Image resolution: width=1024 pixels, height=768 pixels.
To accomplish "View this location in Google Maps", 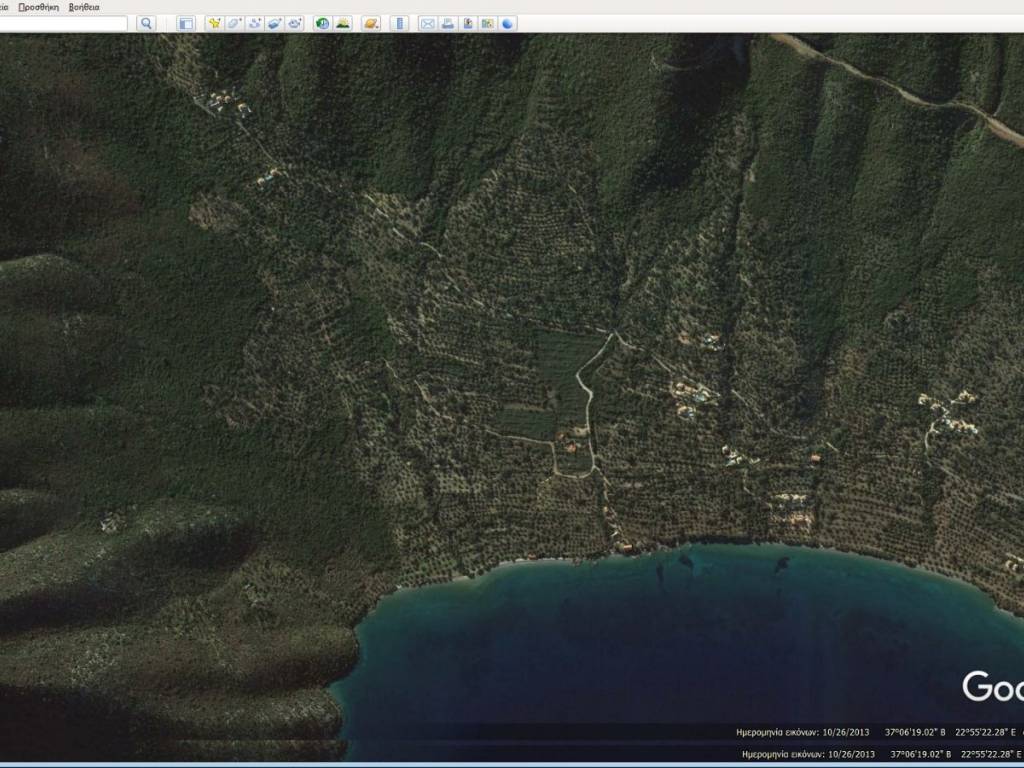I will pyautogui.click(x=488, y=23).
